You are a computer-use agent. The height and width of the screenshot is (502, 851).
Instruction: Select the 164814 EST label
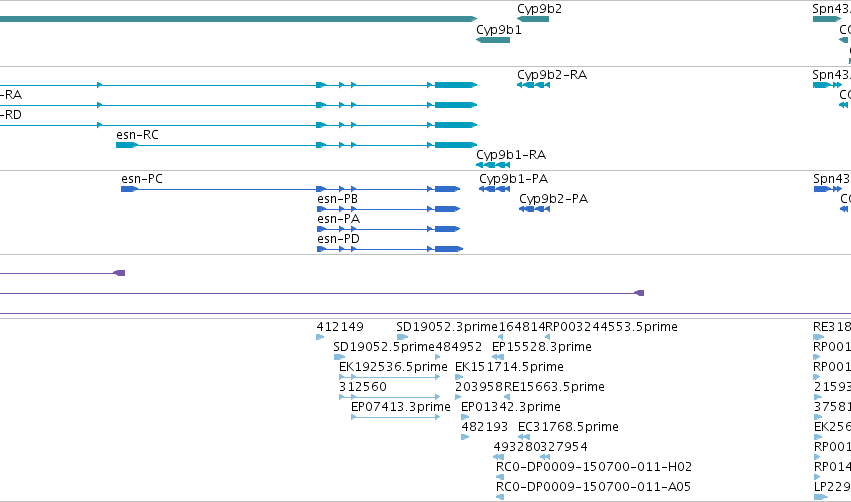pos(522,327)
